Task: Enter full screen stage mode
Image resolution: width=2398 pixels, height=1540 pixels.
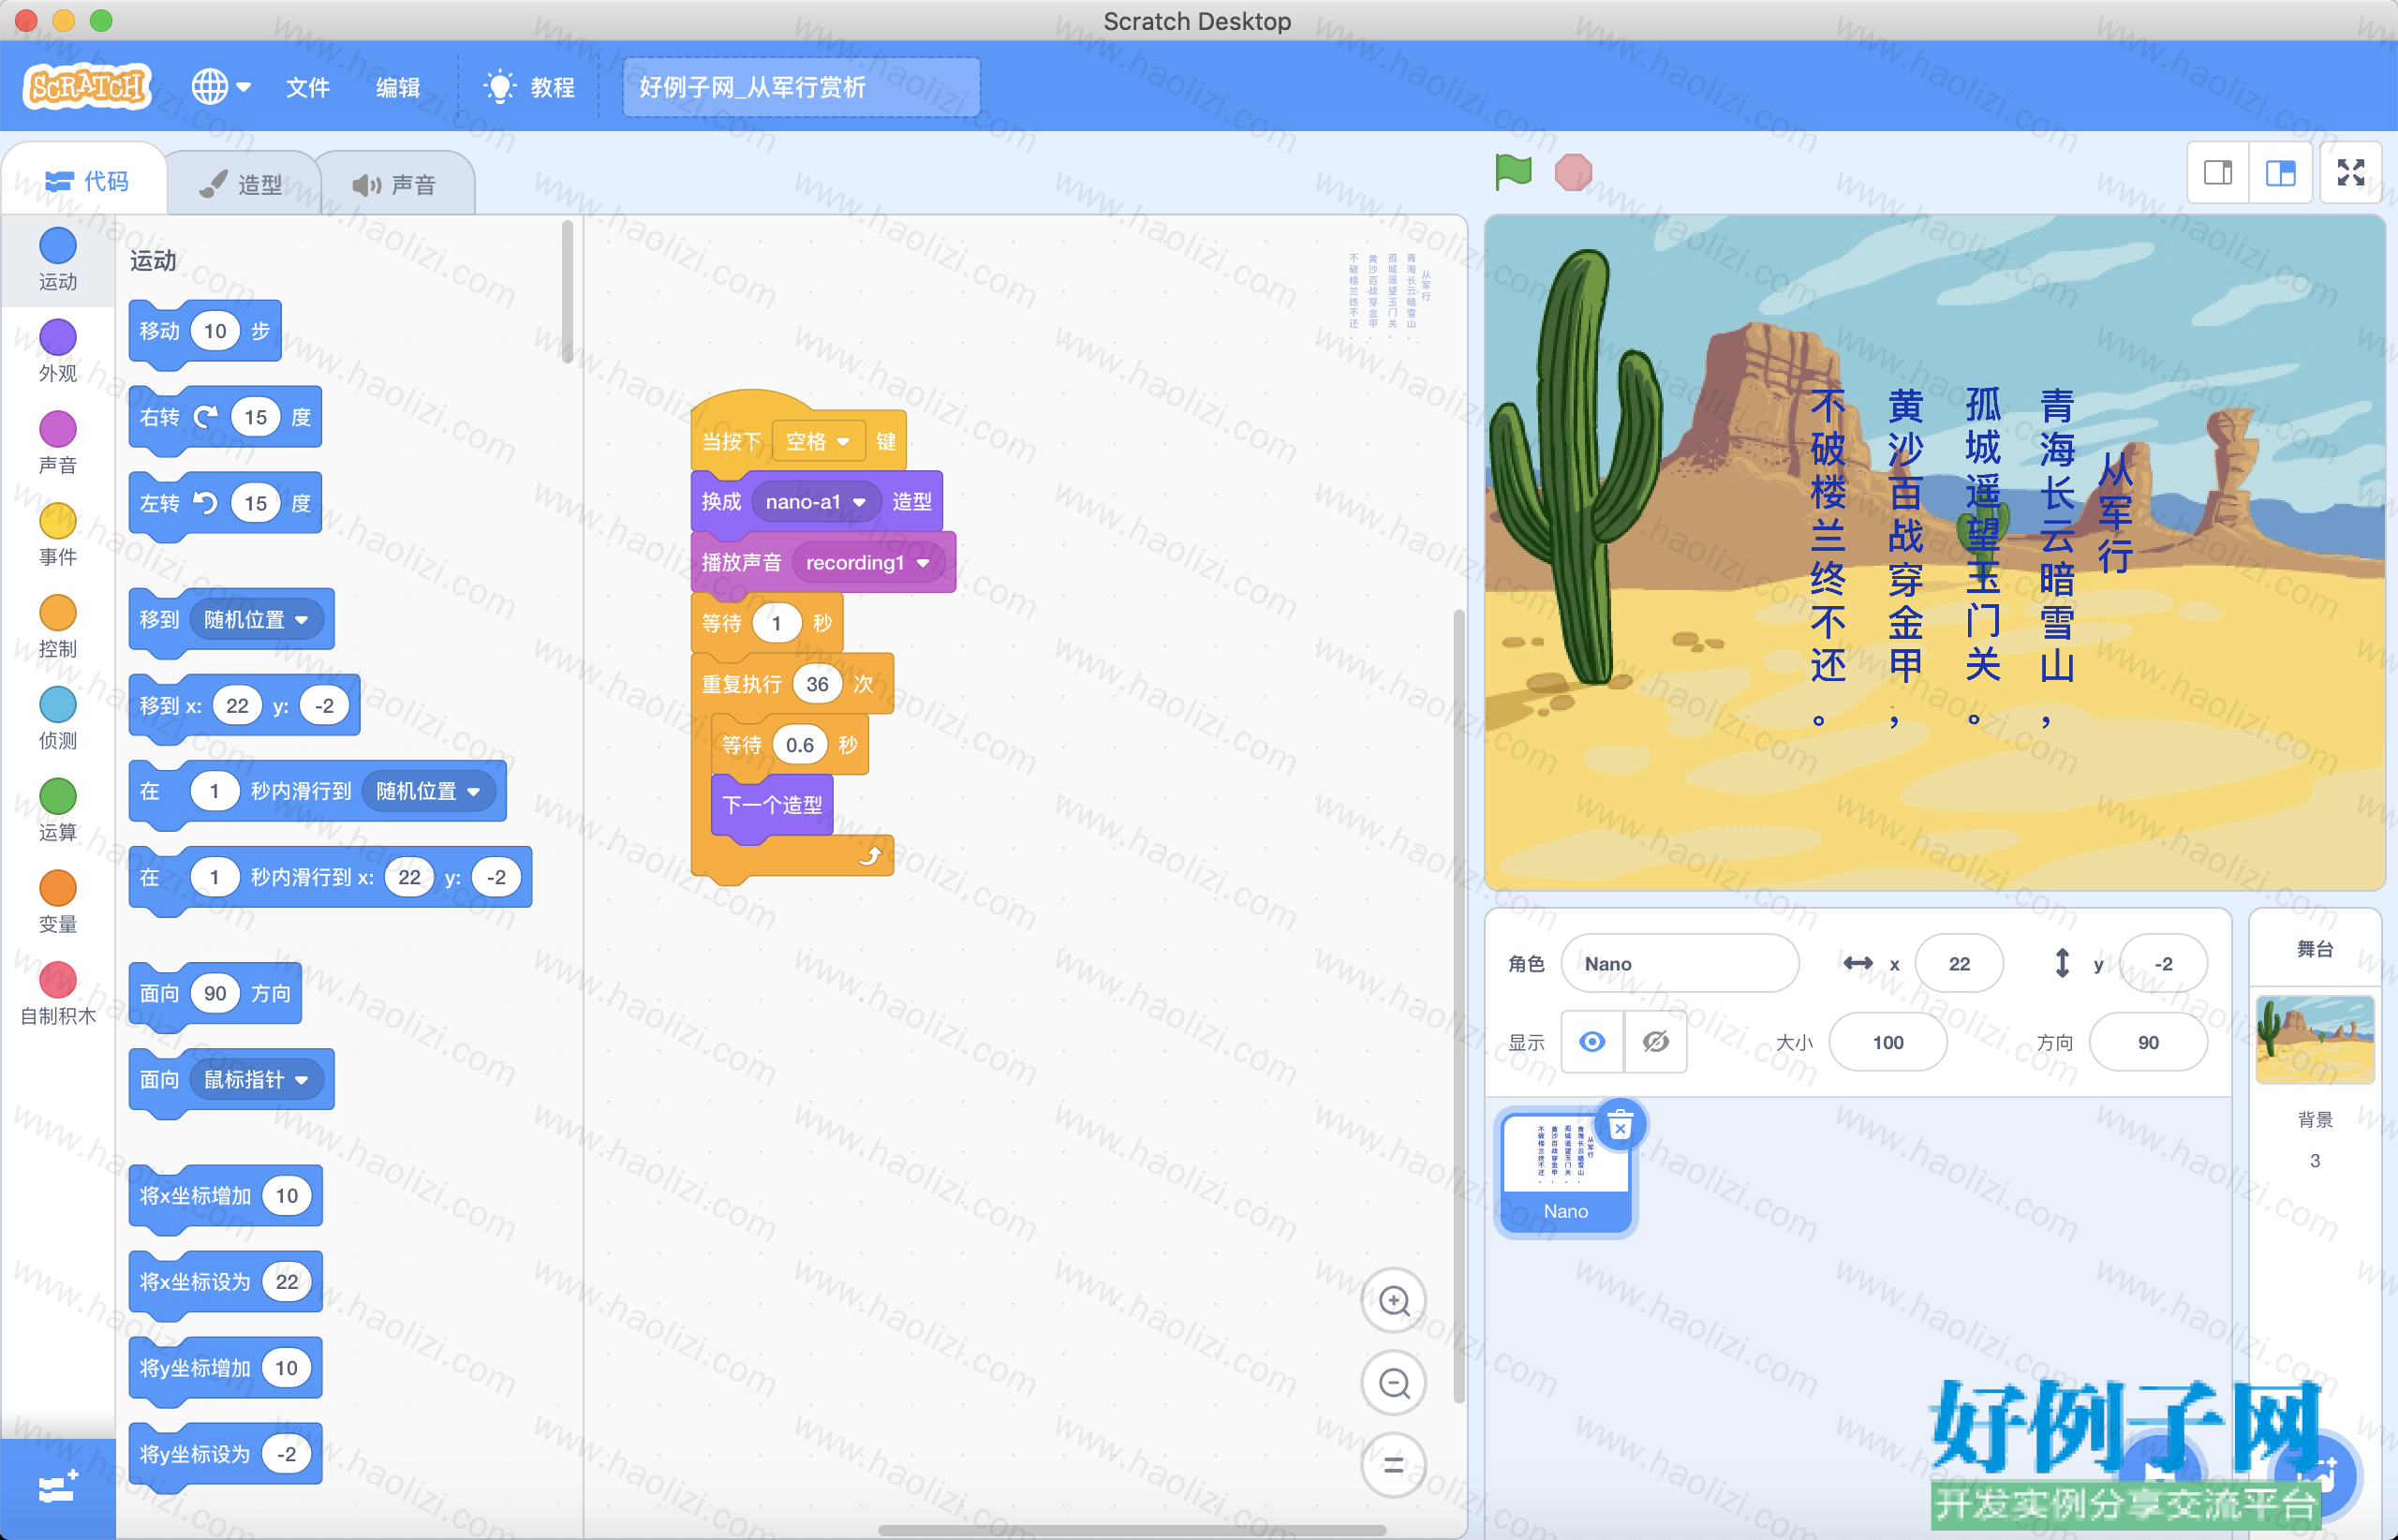Action: pyautogui.click(x=2351, y=173)
